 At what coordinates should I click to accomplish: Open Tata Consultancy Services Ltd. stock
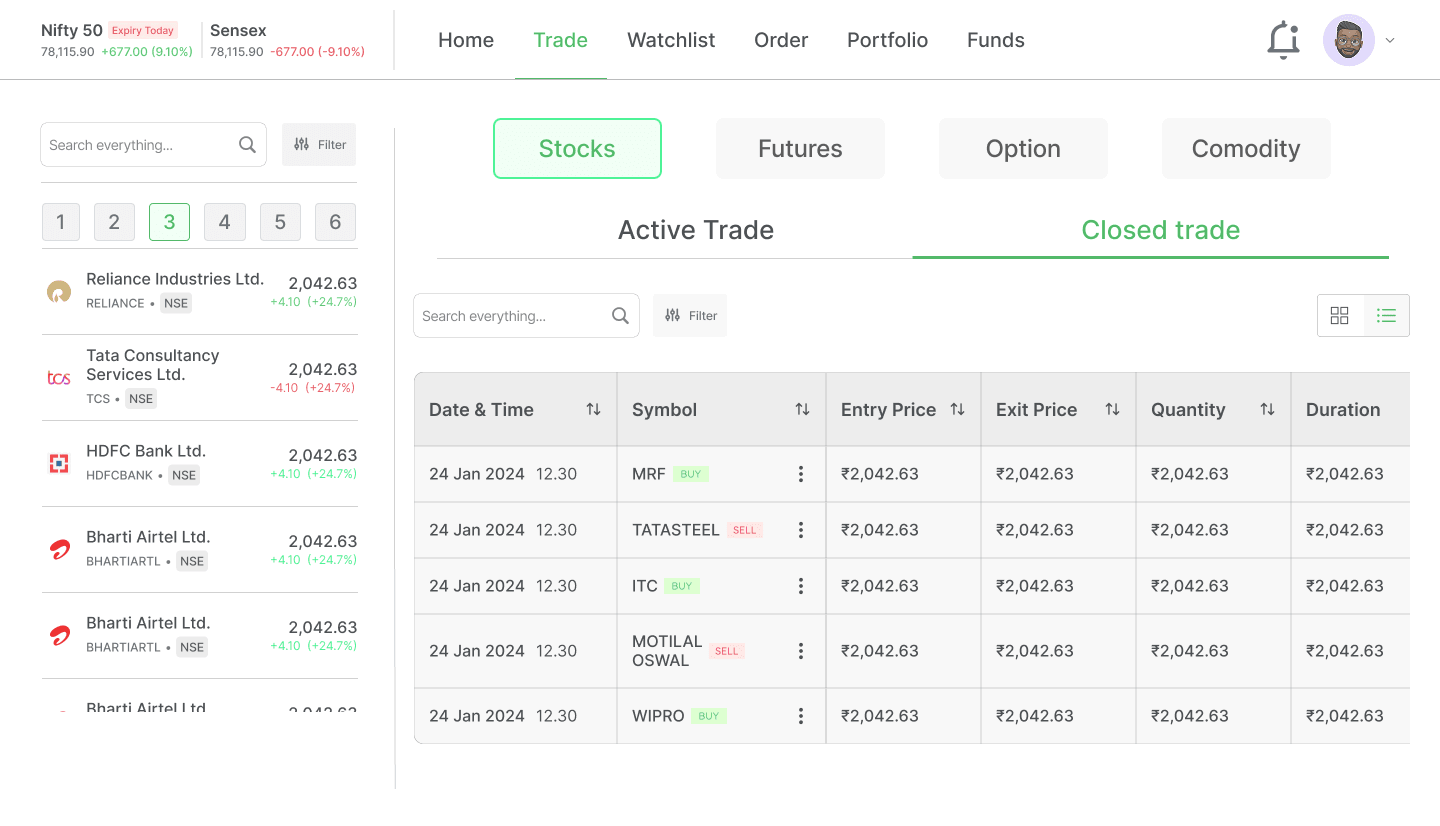coord(200,378)
